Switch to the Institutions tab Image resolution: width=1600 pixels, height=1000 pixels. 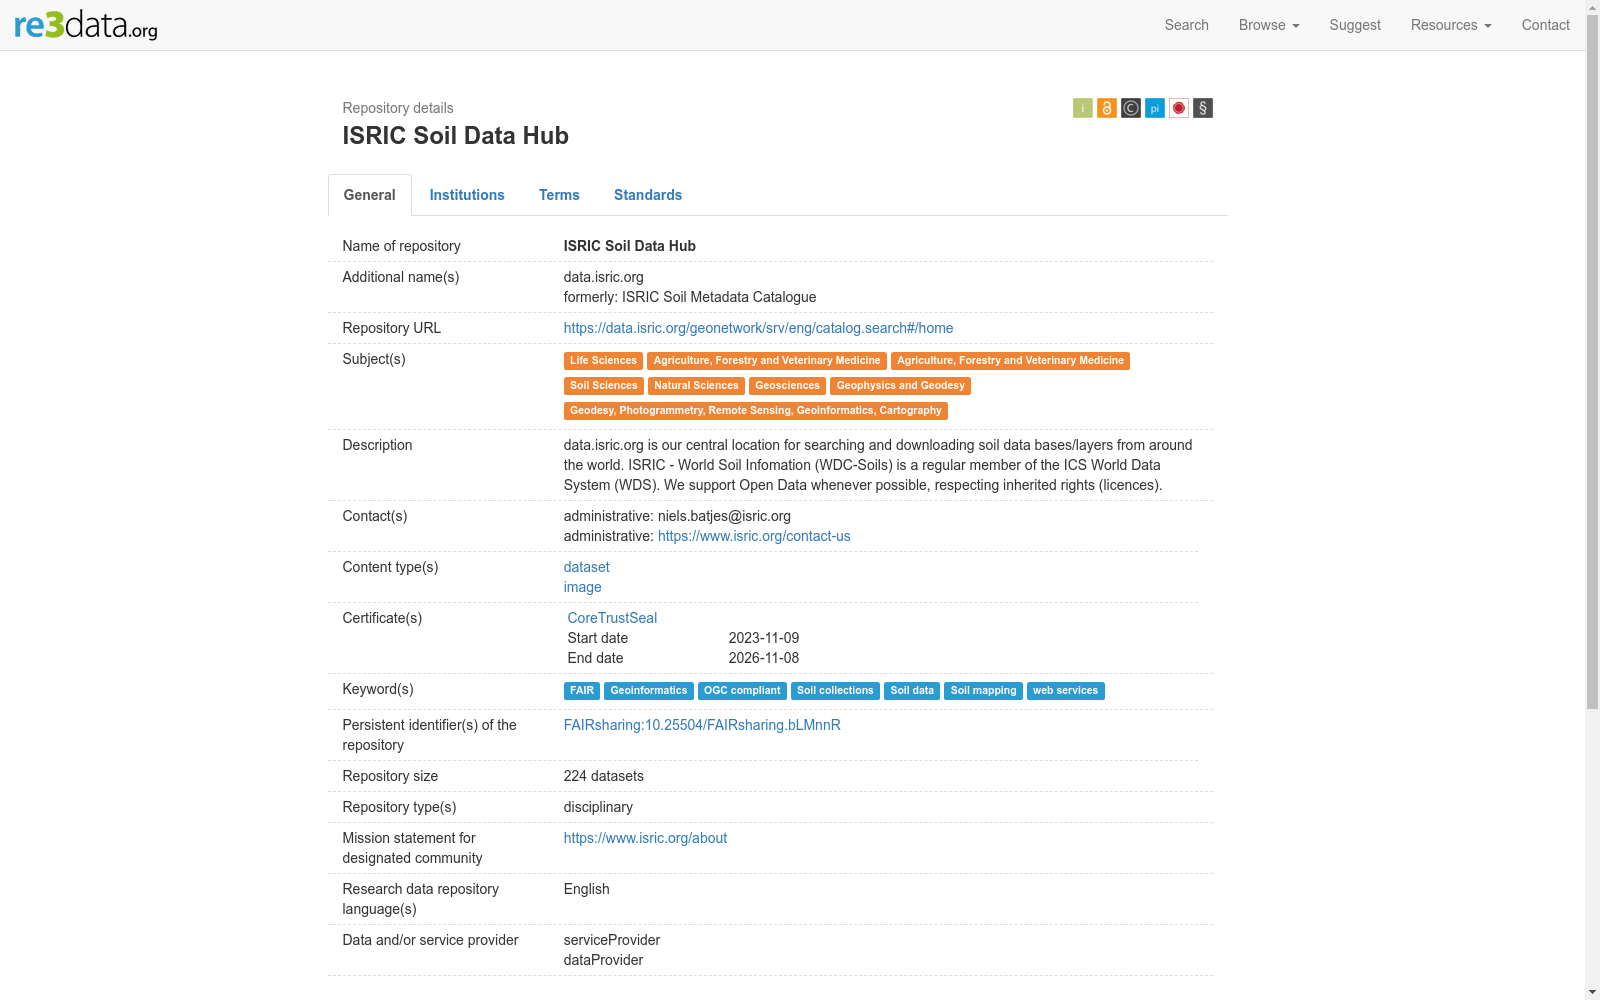(x=467, y=195)
